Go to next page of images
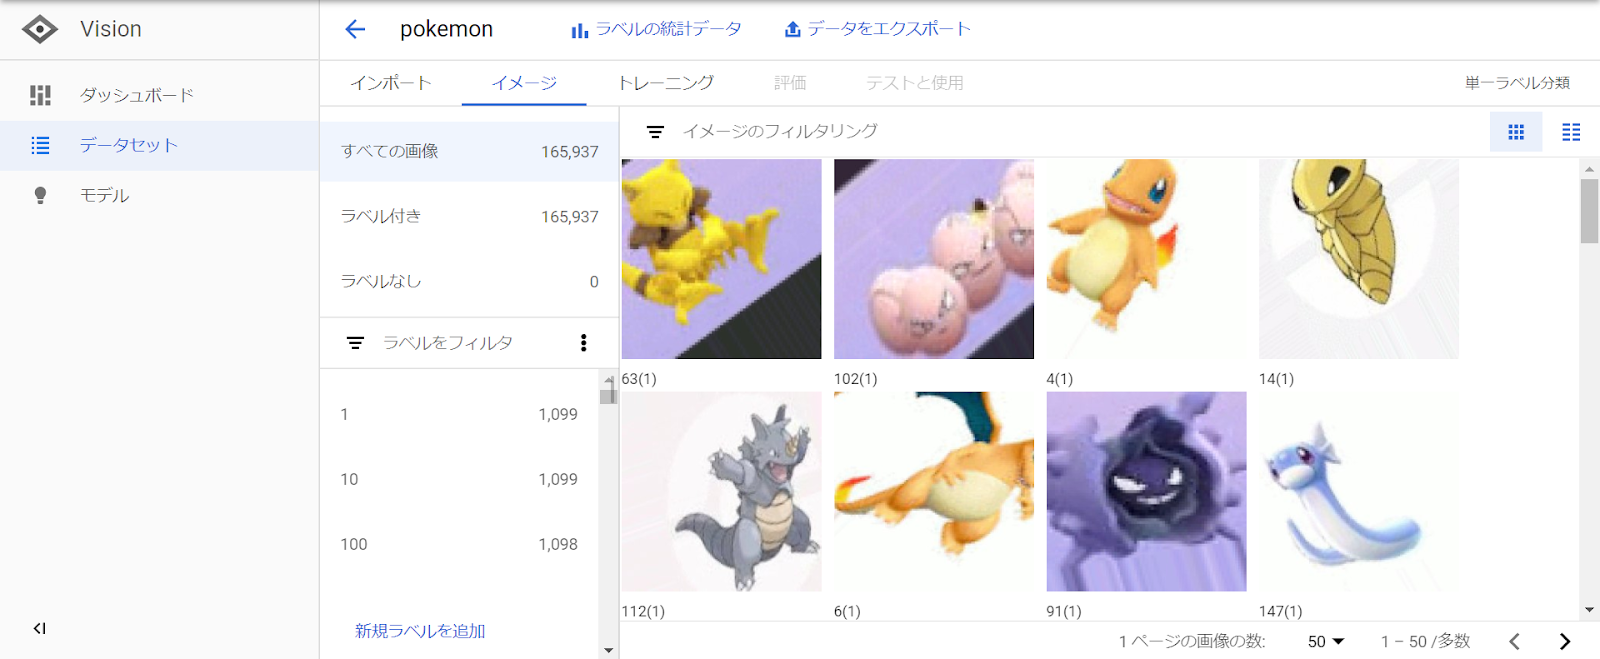The image size is (1600, 659). coord(1565,641)
